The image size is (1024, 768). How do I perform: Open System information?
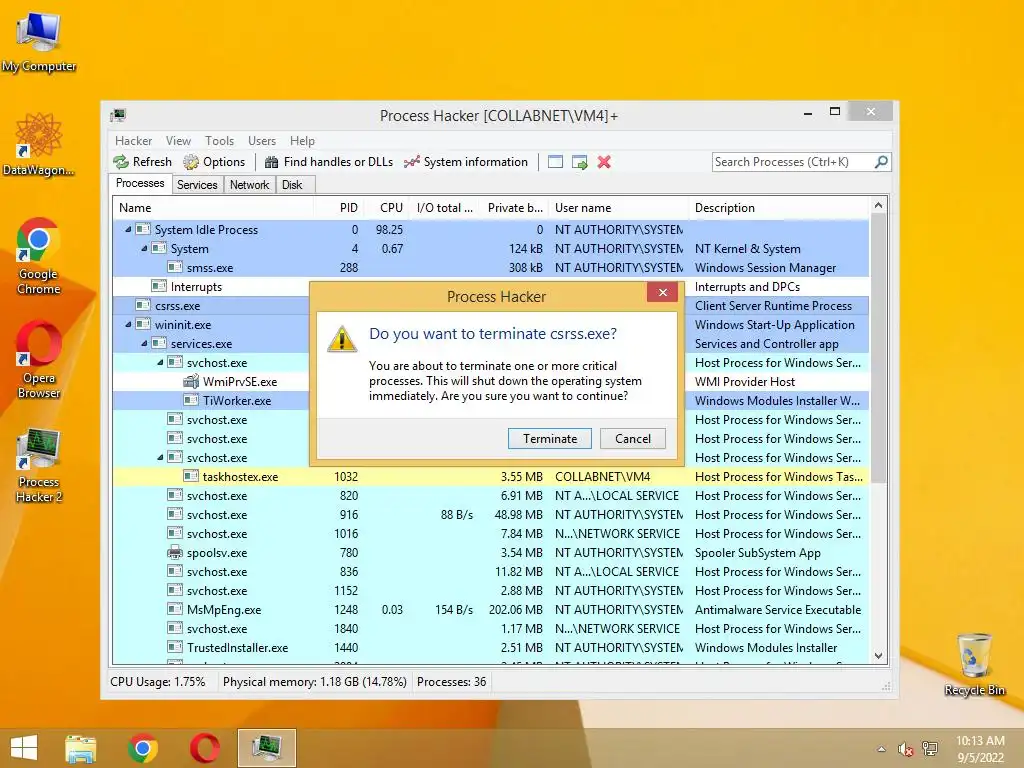pyautogui.click(x=466, y=162)
